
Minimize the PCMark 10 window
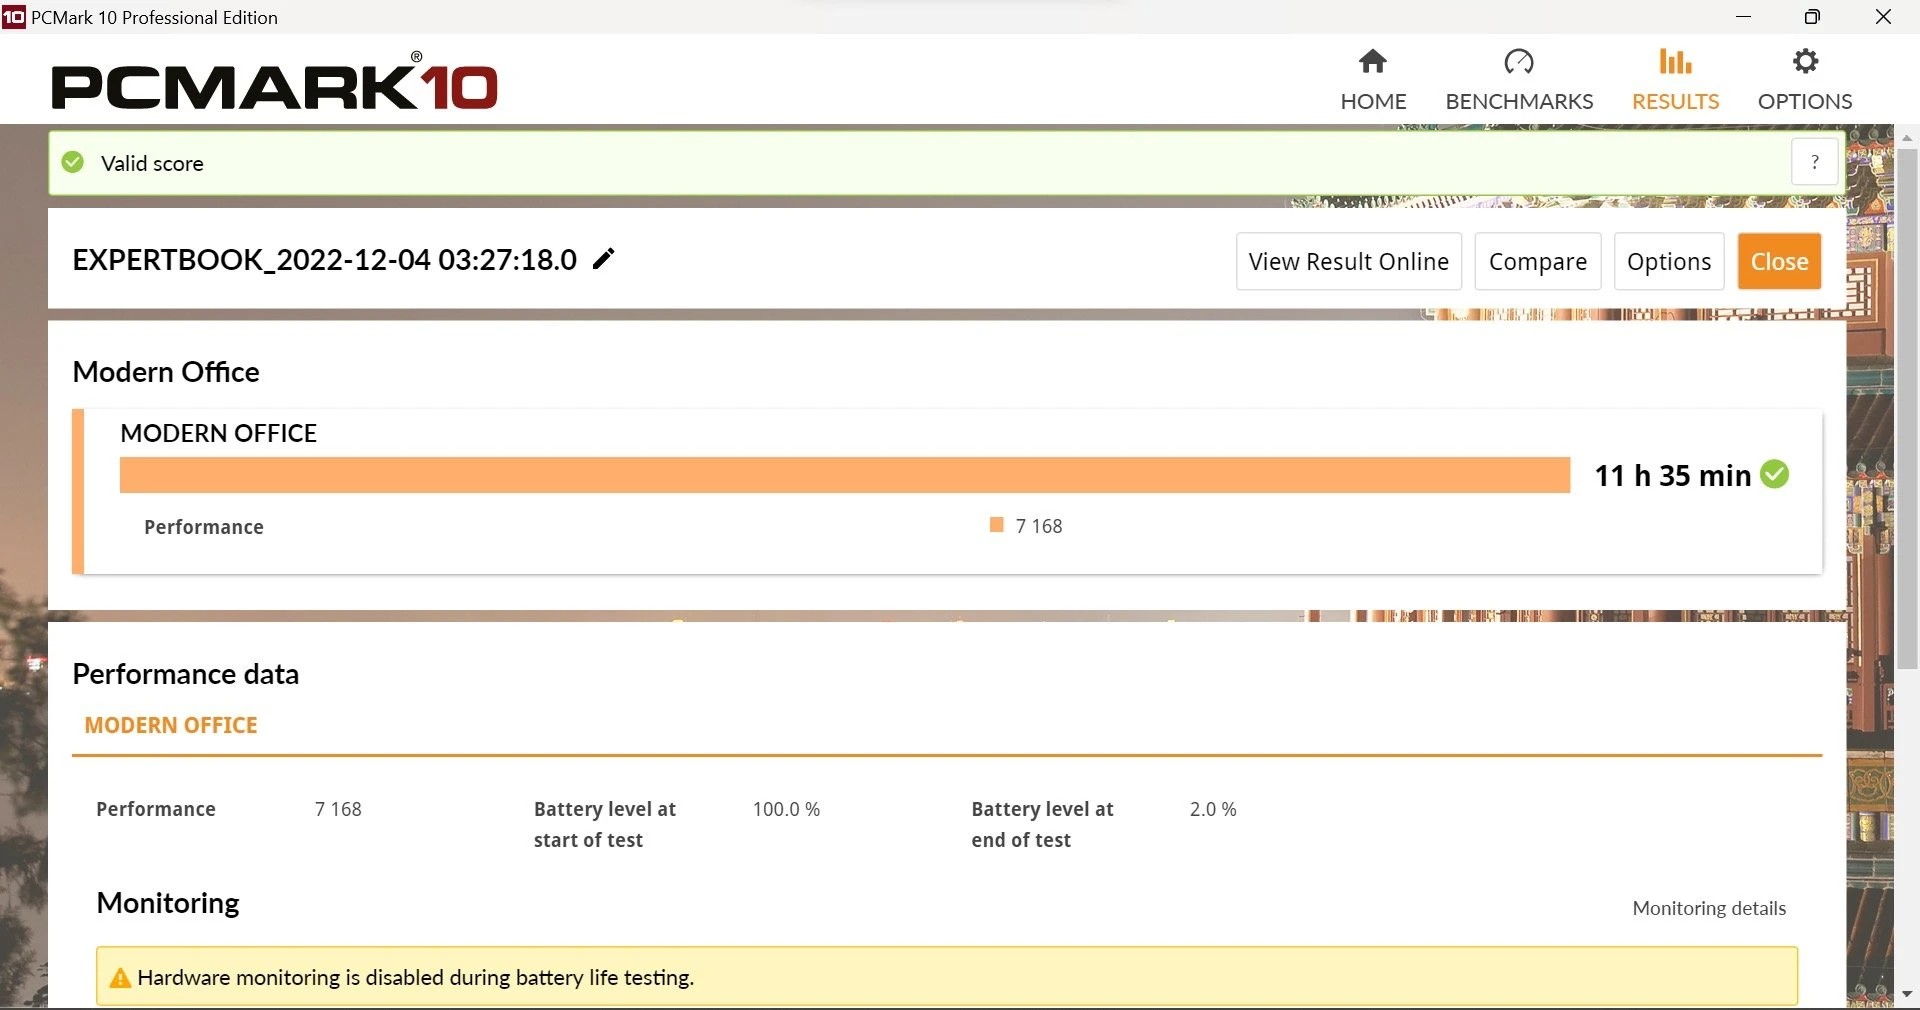click(x=1744, y=17)
